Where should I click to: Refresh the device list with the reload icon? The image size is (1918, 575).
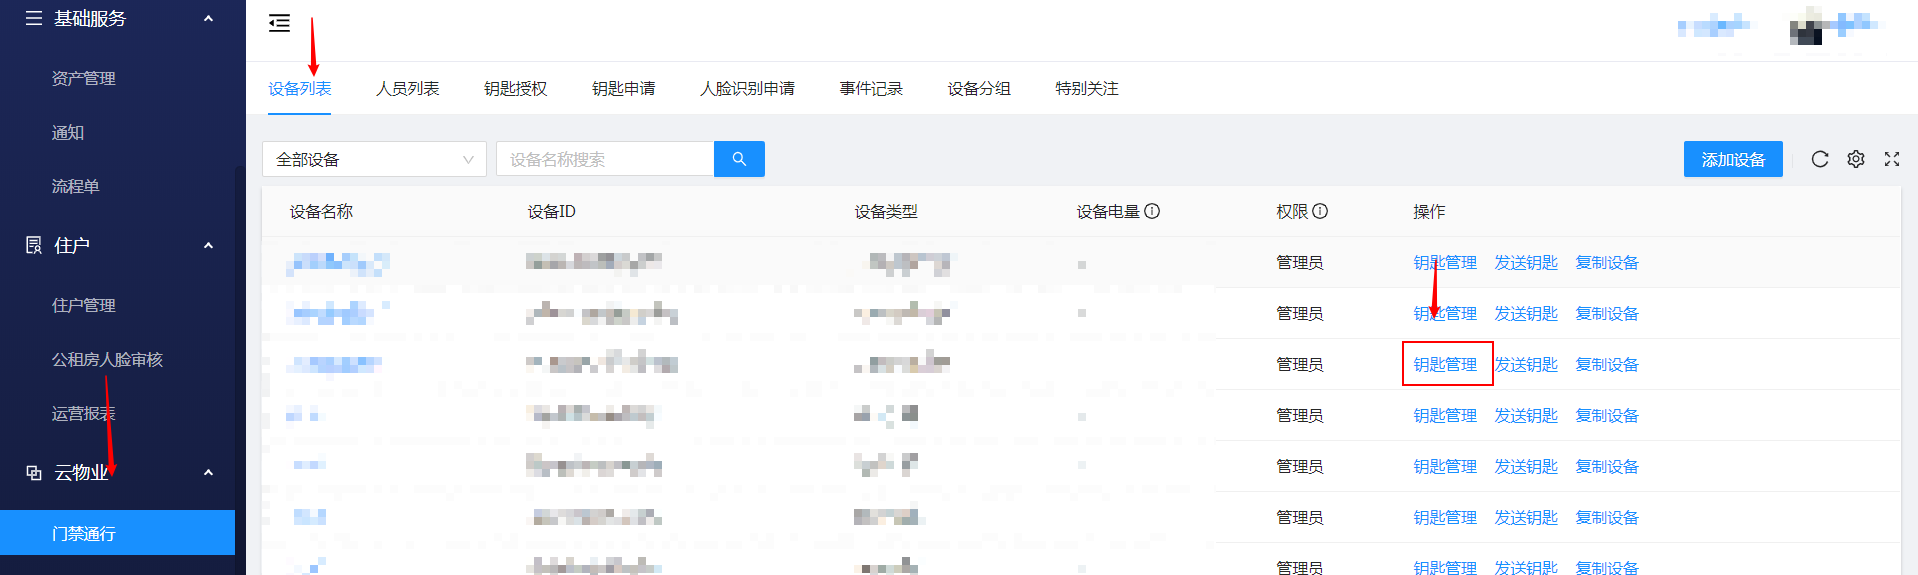(x=1819, y=159)
